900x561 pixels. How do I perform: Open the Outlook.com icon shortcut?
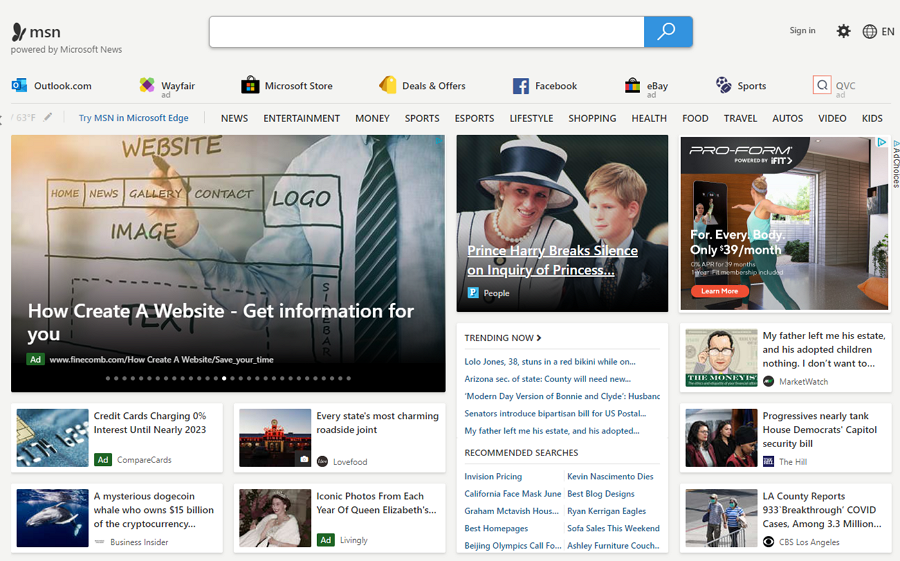[x=19, y=86]
